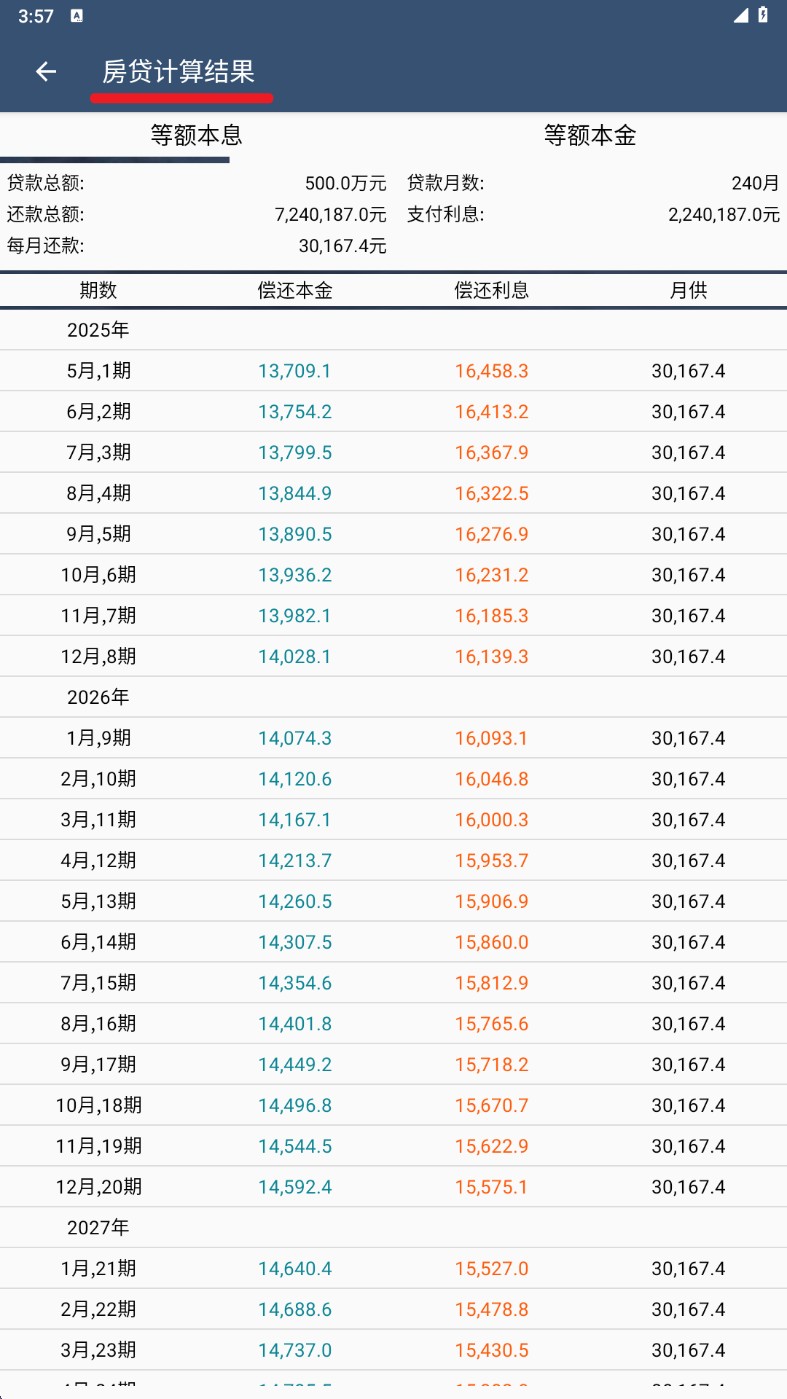787x1399 pixels.
Task: Tap the 偿还本金 column header
Action: click(294, 290)
